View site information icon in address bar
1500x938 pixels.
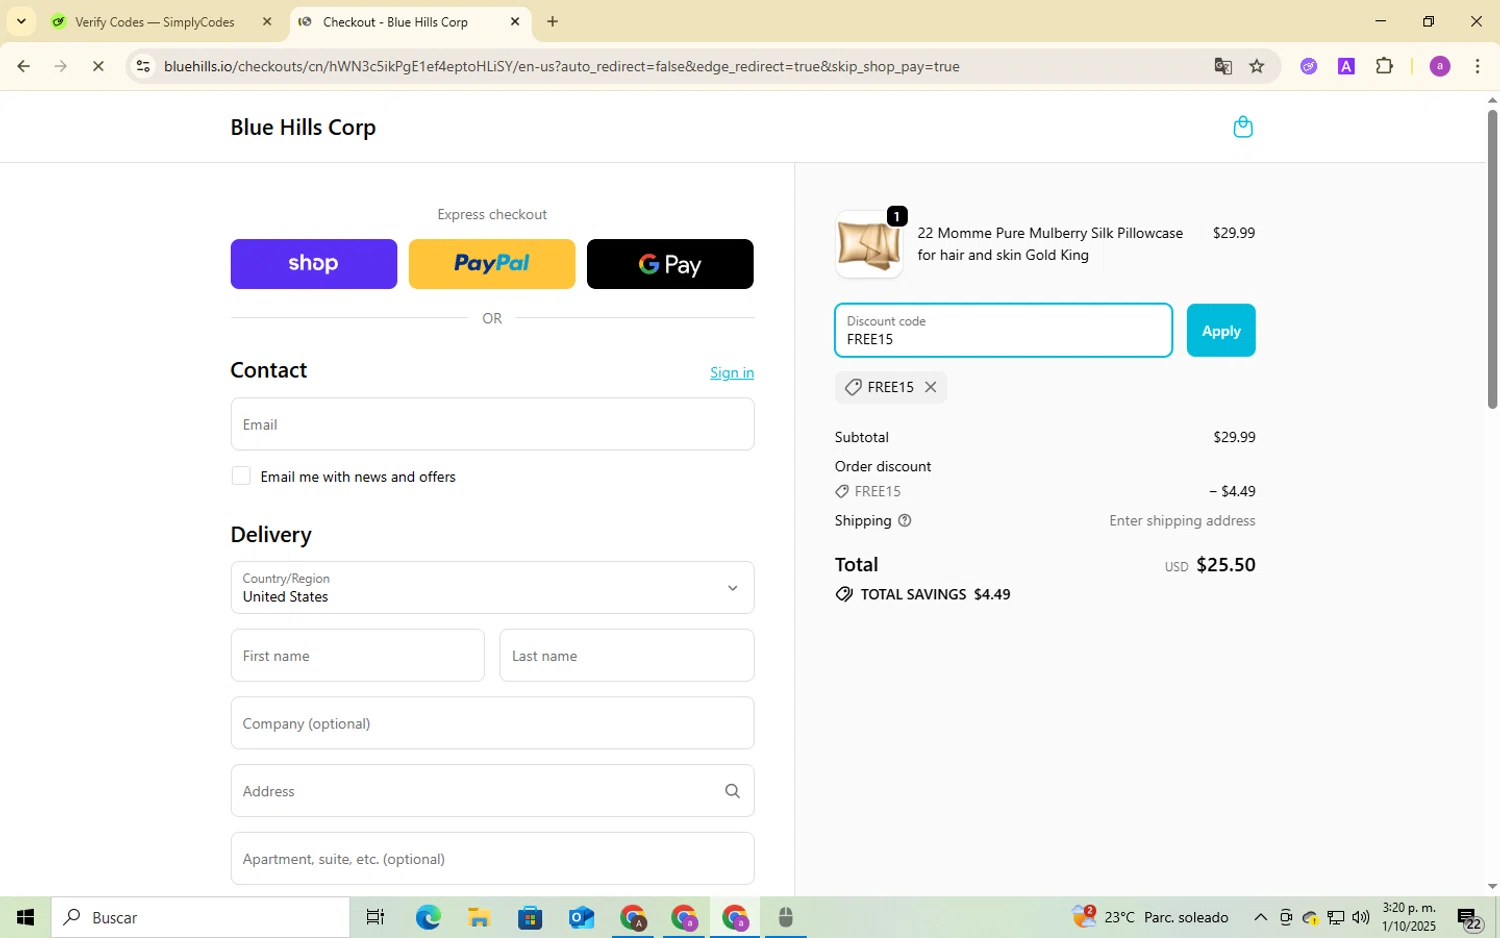(143, 66)
